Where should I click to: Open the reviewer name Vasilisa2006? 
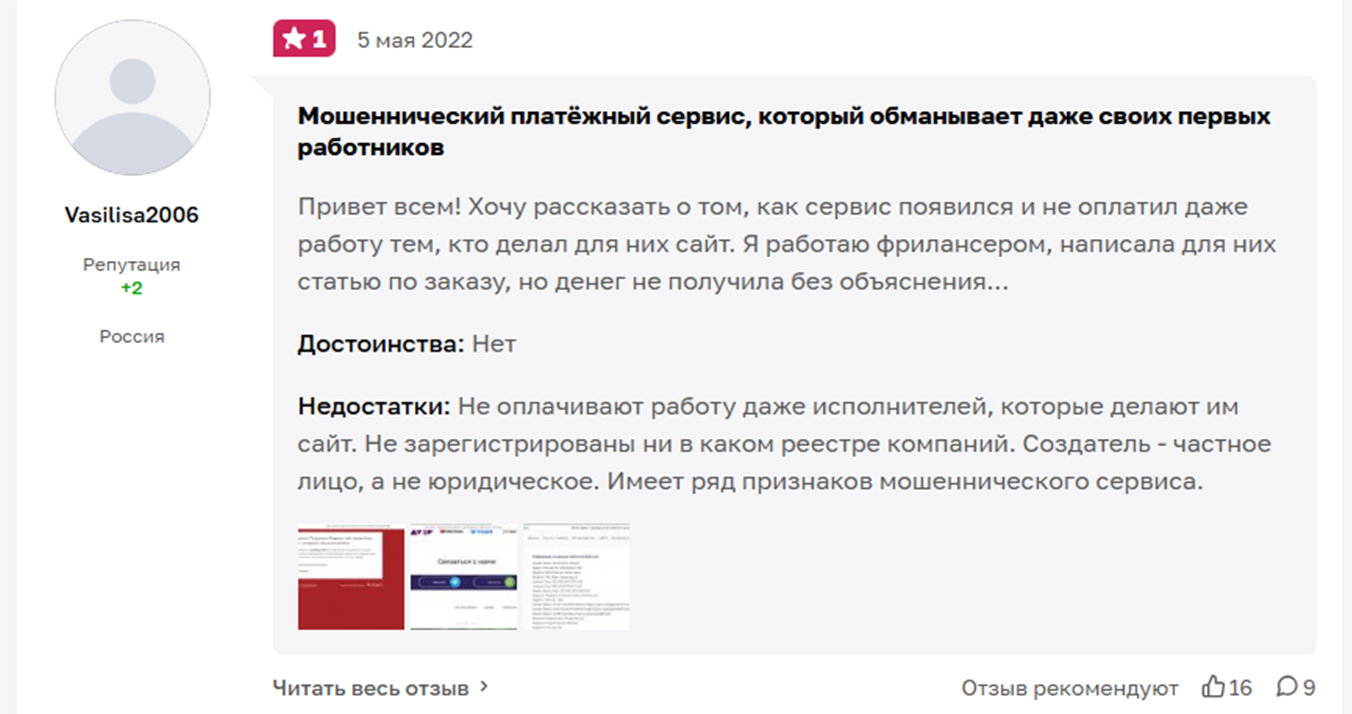pos(131,214)
